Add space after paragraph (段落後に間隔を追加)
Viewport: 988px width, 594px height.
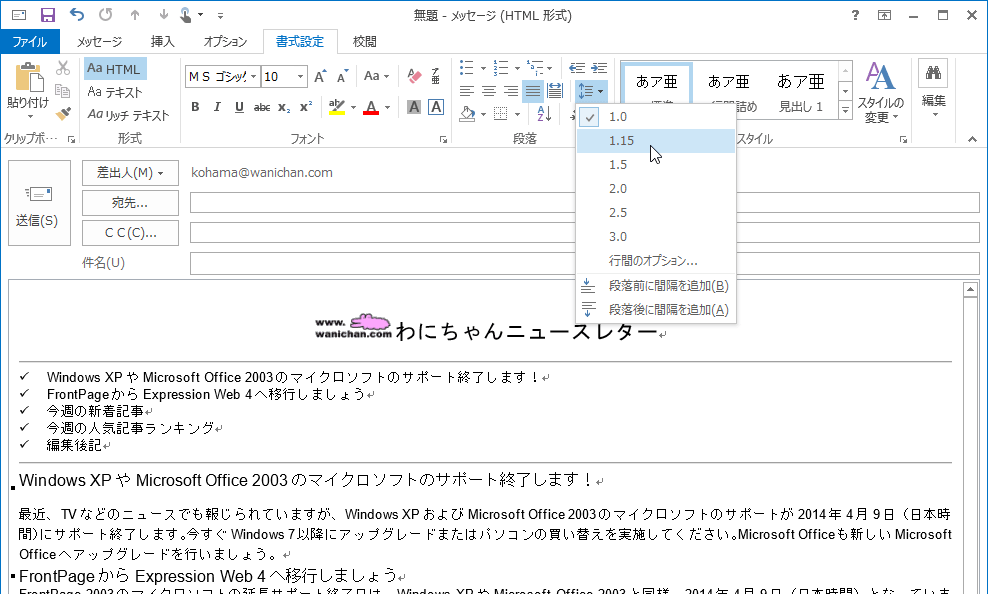(x=656, y=310)
